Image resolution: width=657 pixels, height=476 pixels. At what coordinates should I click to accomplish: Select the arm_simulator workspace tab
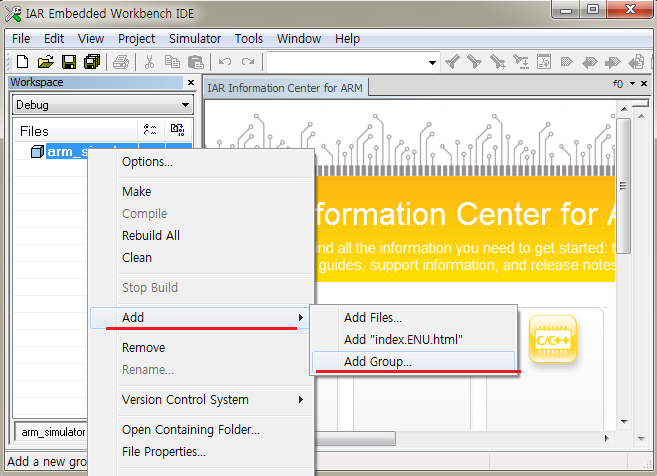(53, 432)
